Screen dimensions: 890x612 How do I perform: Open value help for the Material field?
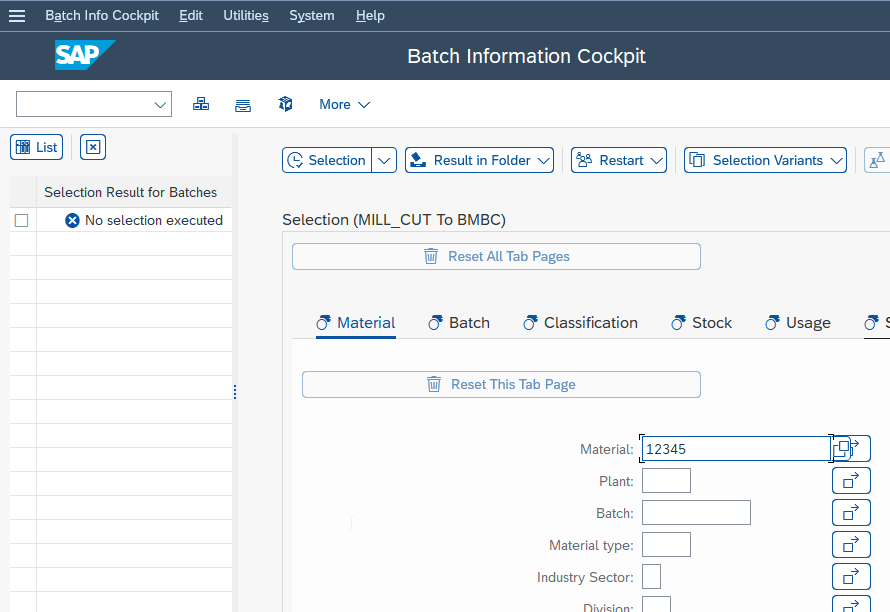[x=841, y=448]
